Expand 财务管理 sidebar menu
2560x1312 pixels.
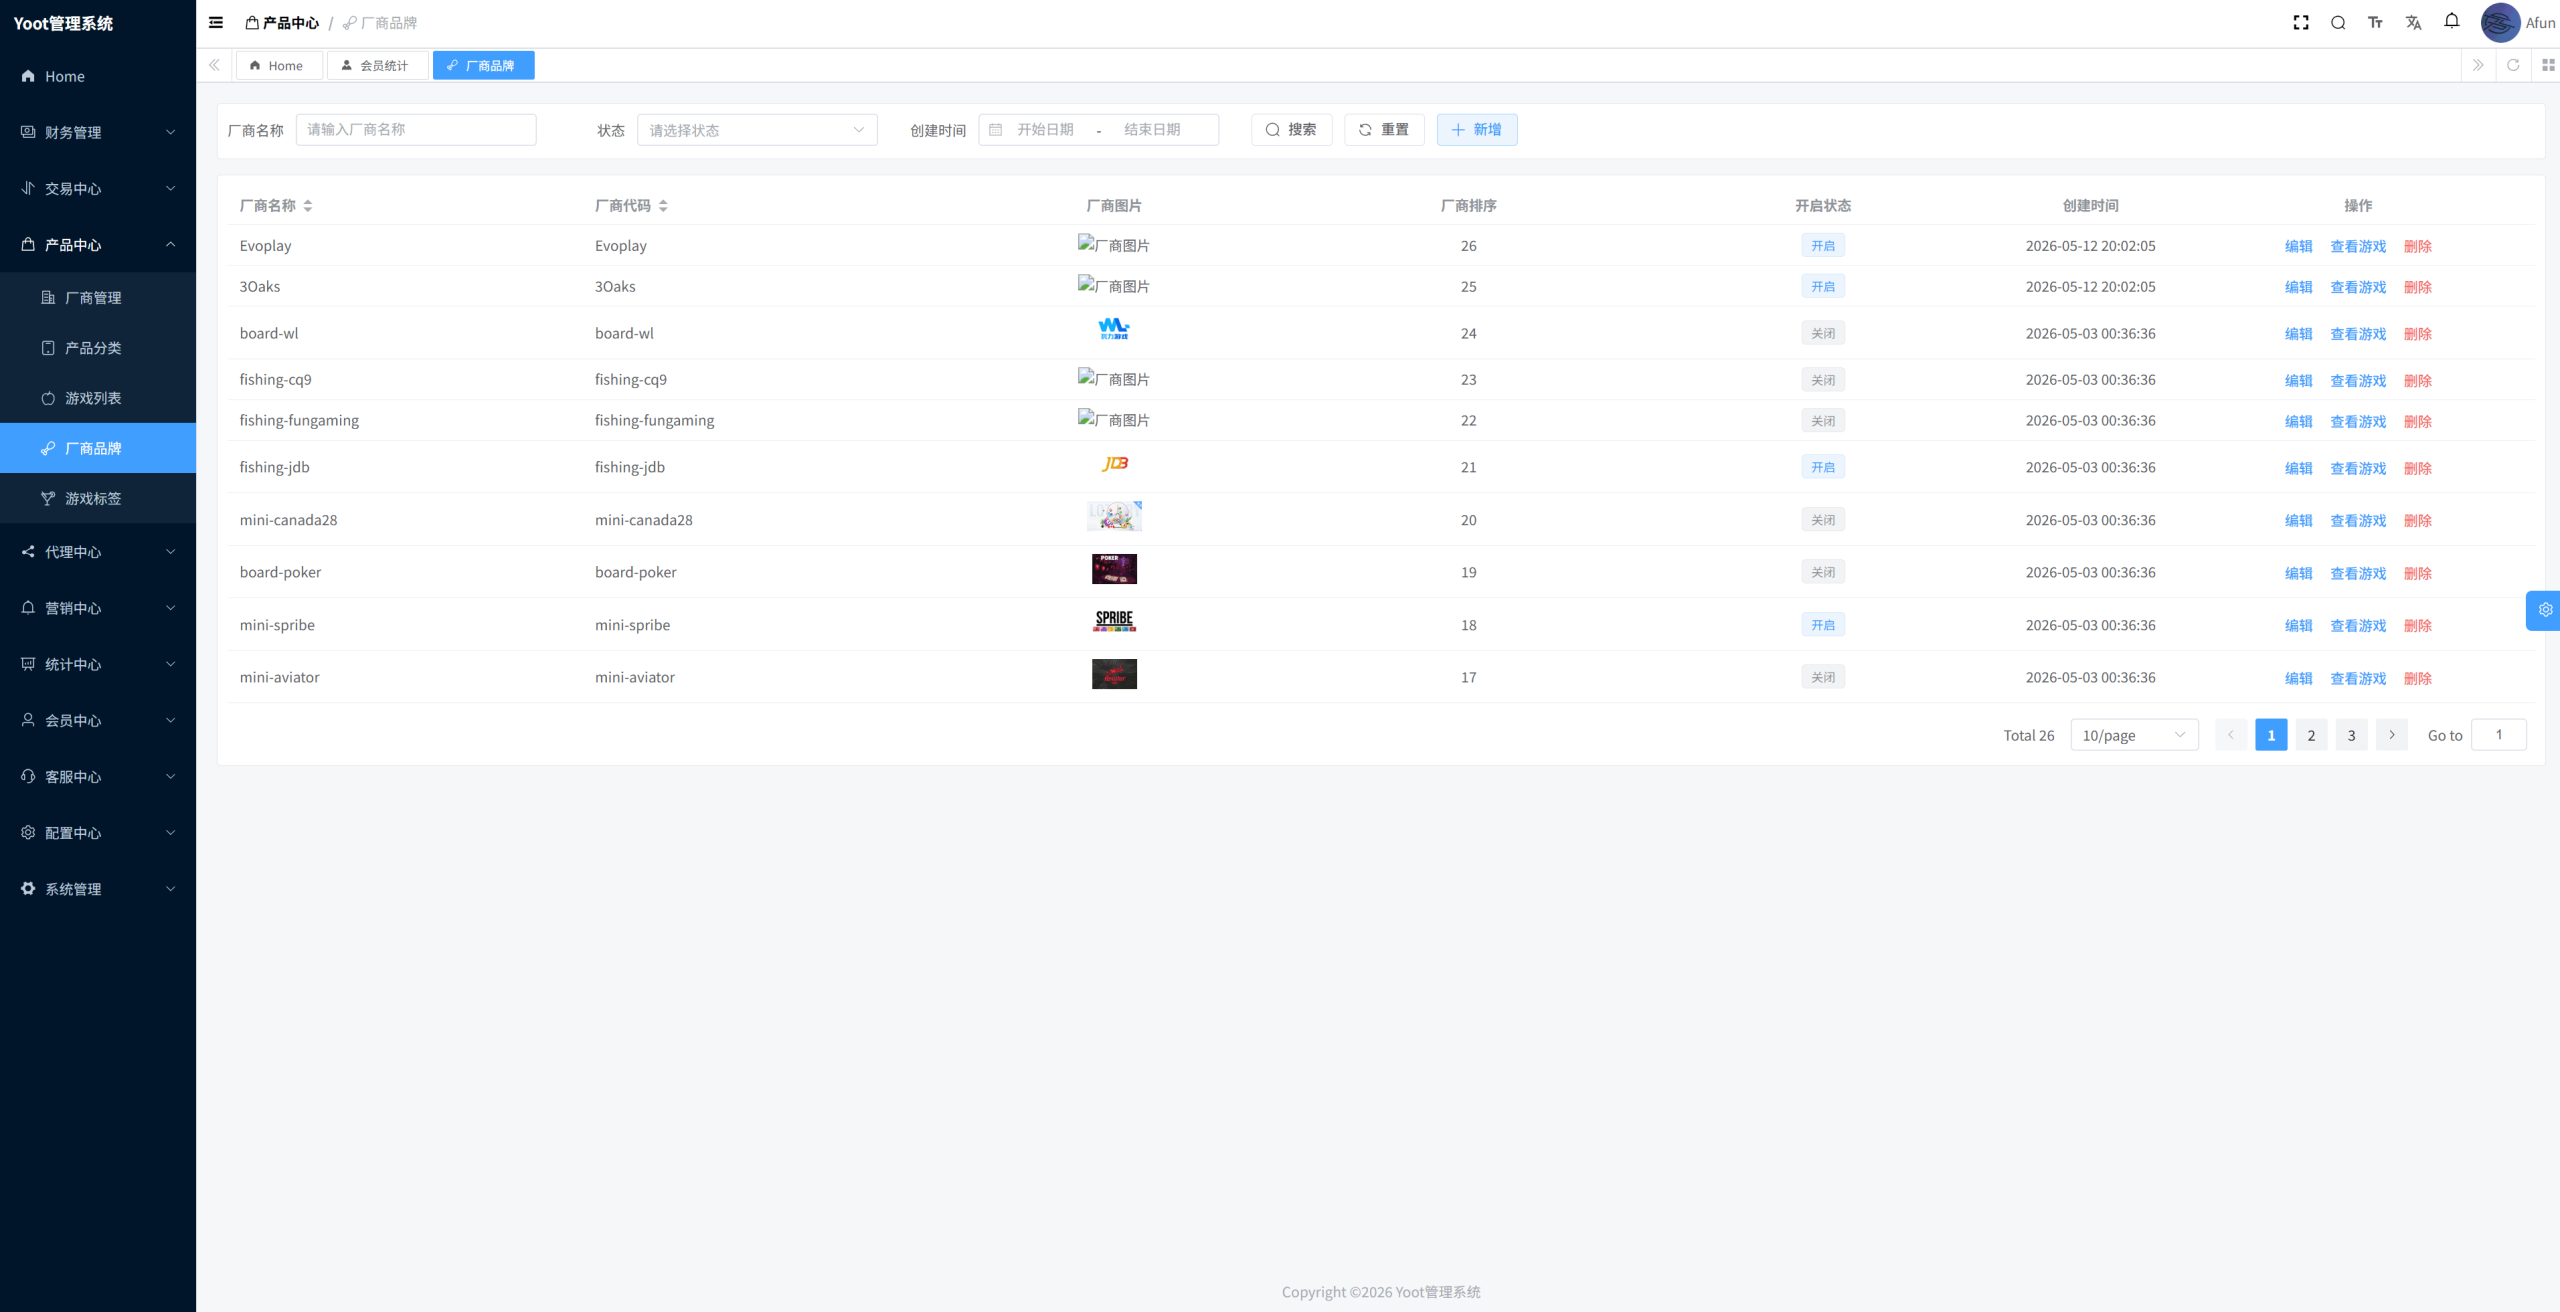click(98, 132)
